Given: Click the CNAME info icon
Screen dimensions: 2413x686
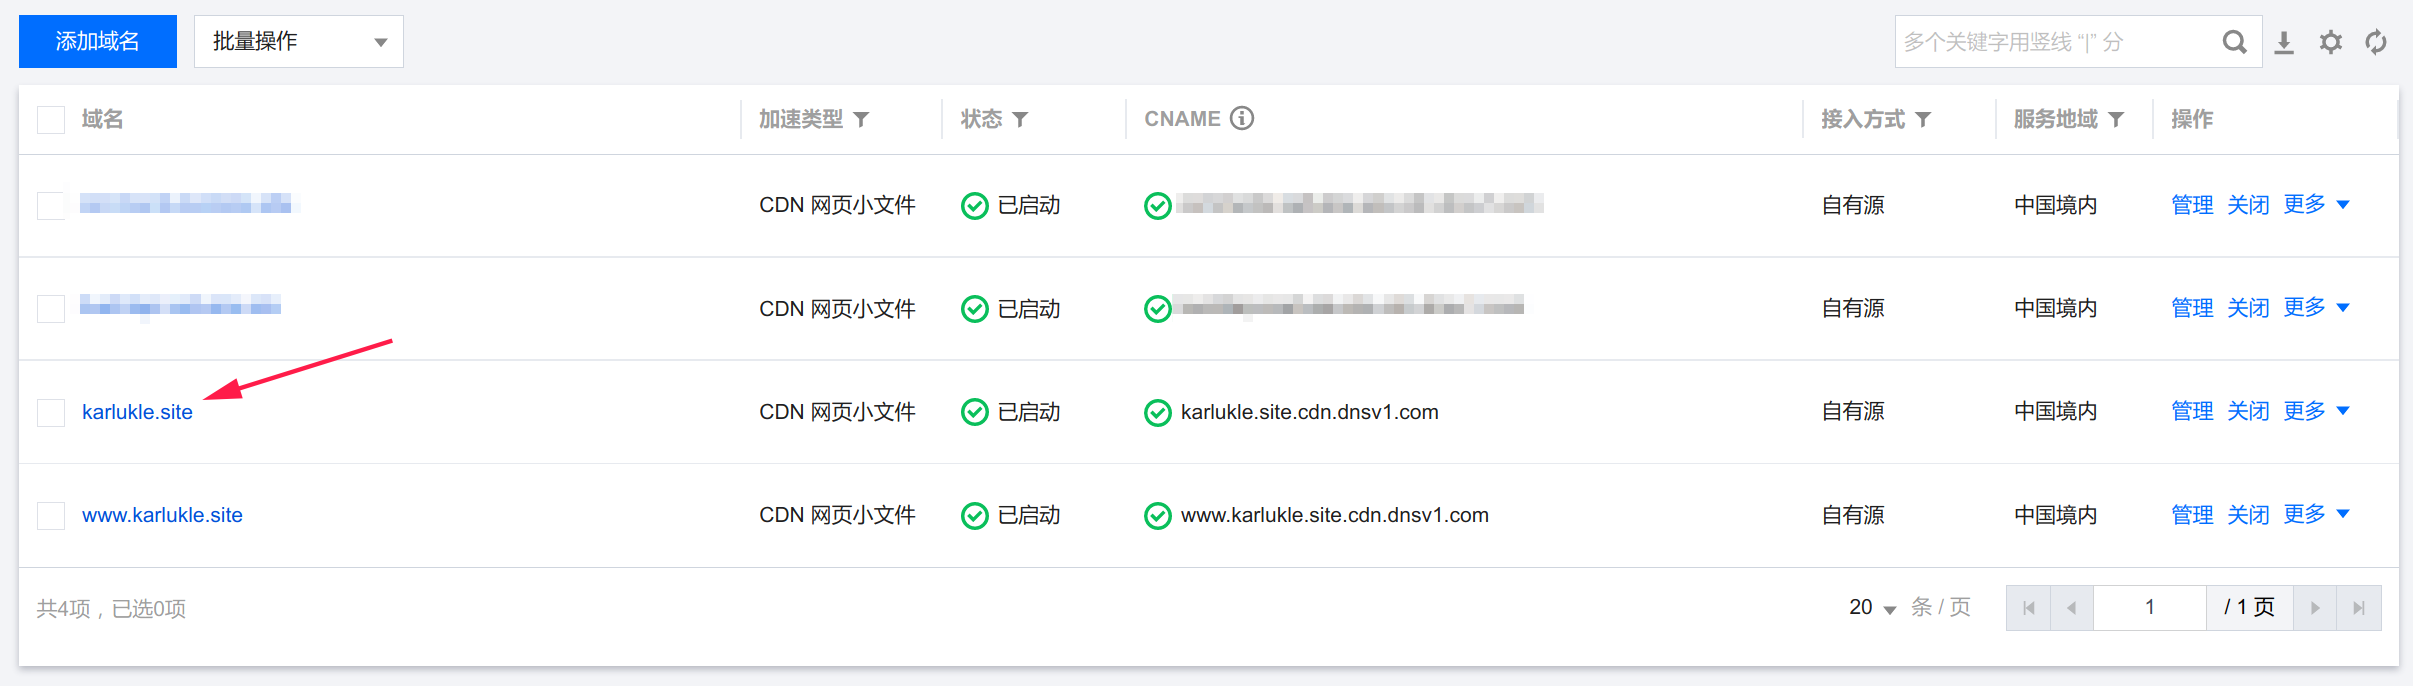Looking at the screenshot, I should coord(1242,118).
